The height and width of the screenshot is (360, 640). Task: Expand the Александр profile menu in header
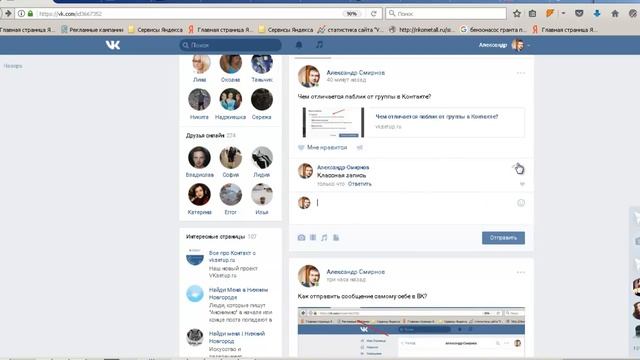(x=504, y=45)
